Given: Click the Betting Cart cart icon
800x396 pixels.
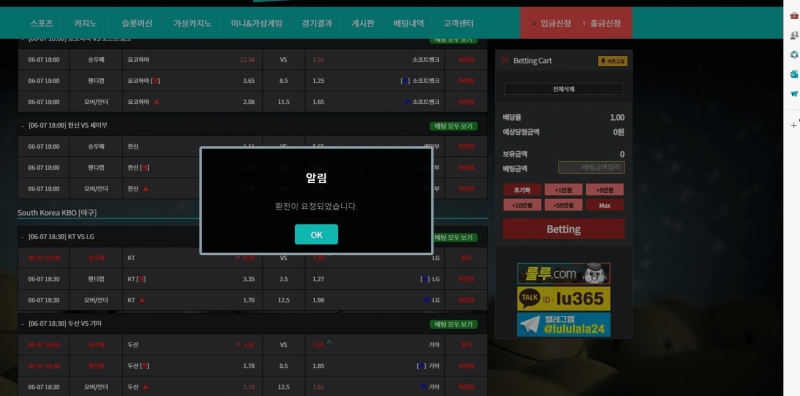Looking at the screenshot, I should click(x=505, y=61).
